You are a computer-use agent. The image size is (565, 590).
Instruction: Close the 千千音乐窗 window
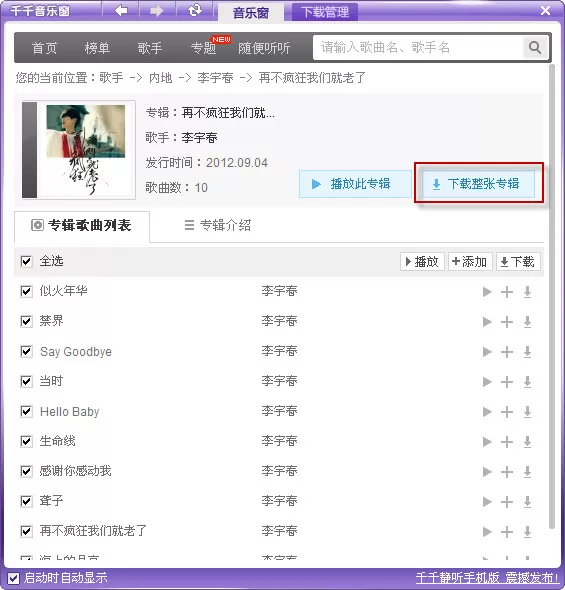click(x=545, y=10)
